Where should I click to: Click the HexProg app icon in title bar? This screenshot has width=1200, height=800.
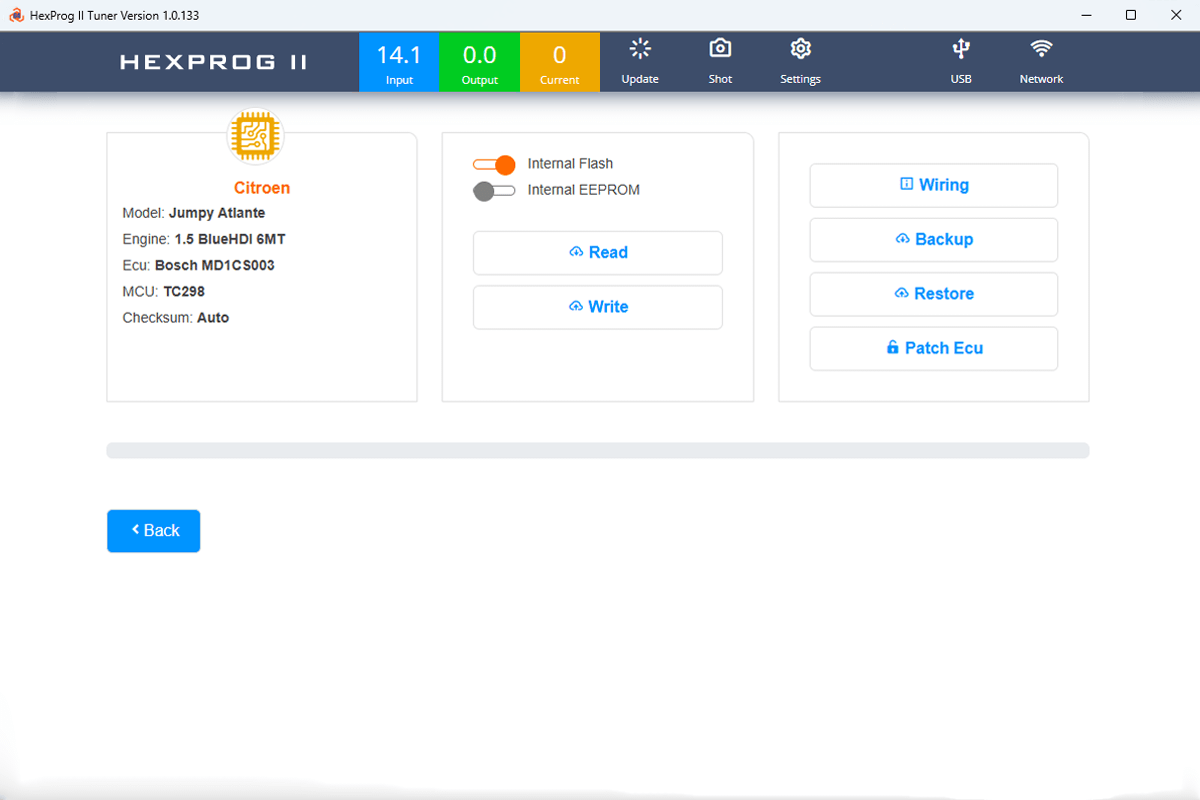(x=16, y=15)
